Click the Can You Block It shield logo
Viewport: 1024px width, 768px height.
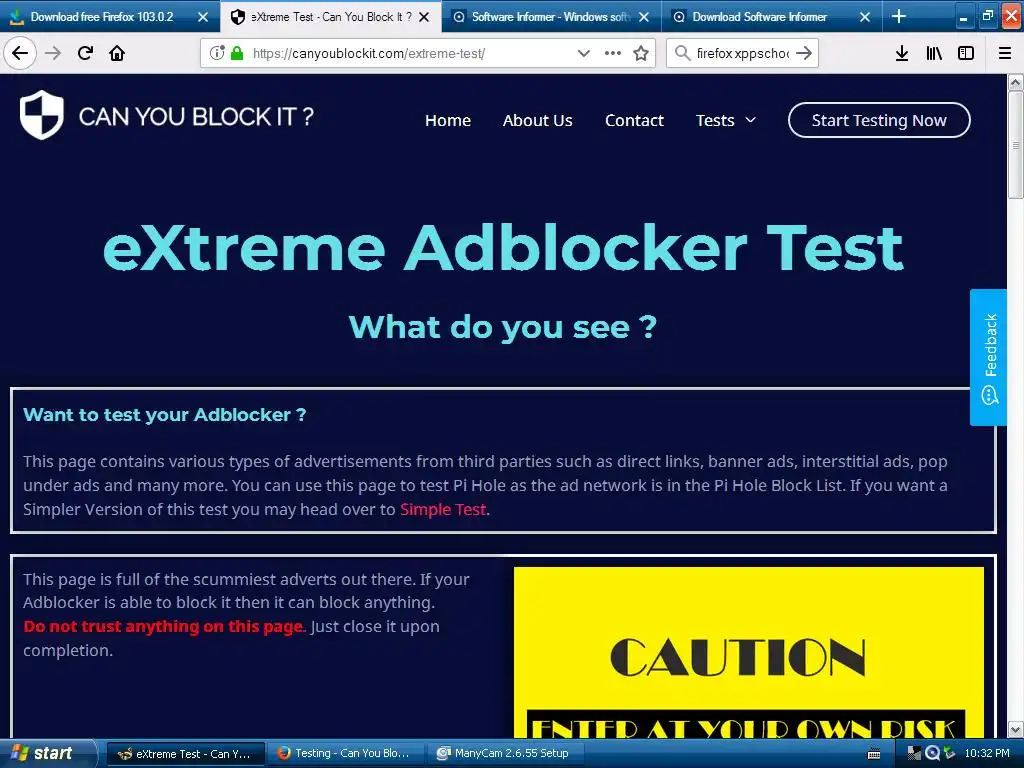click(x=42, y=115)
